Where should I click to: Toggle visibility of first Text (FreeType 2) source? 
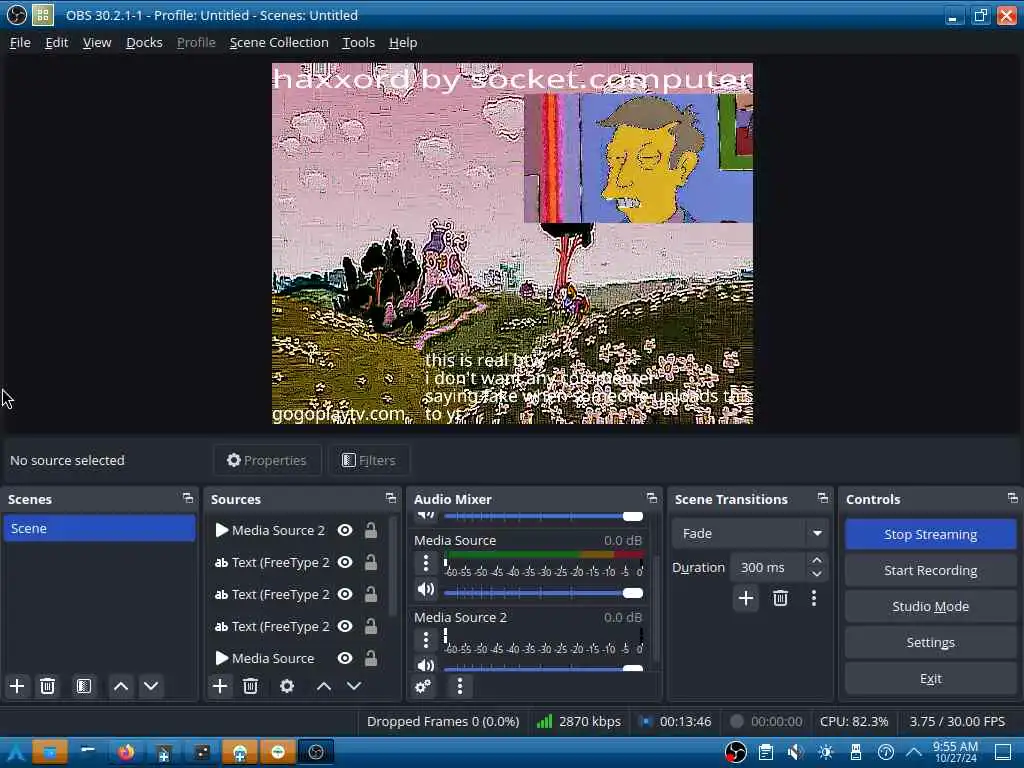click(345, 562)
